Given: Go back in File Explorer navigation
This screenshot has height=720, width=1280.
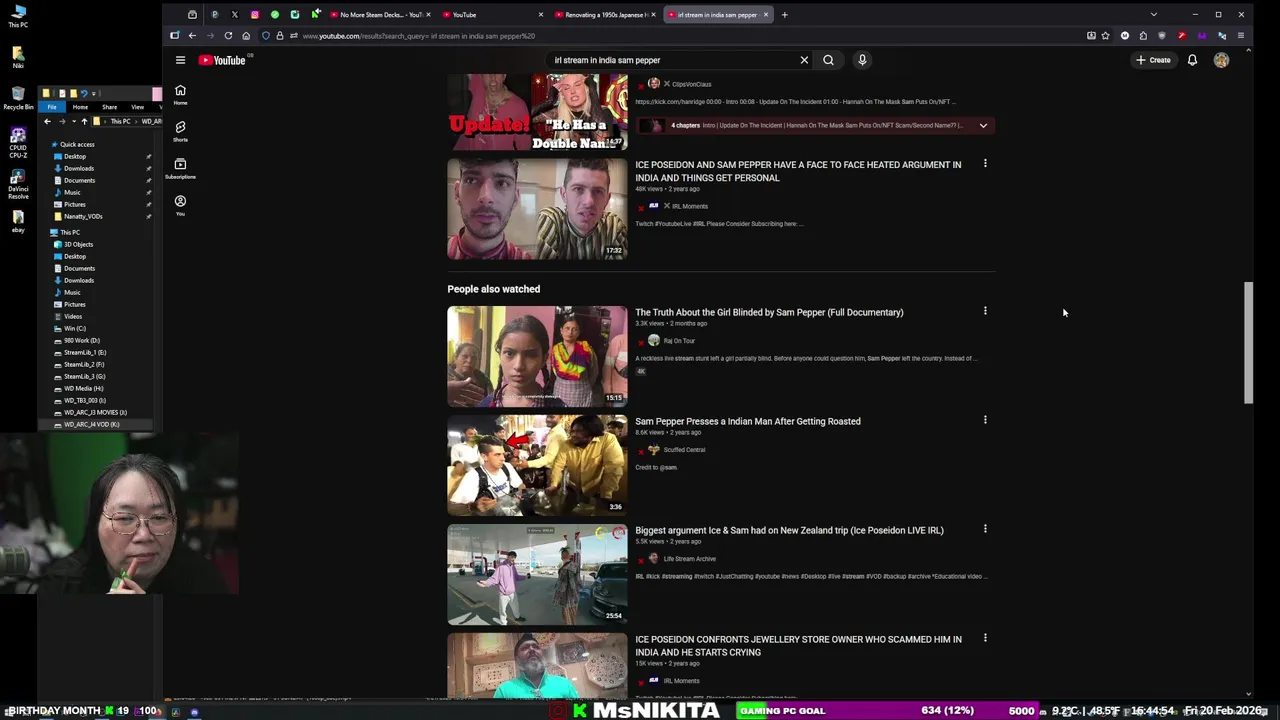Looking at the screenshot, I should 47,121.
